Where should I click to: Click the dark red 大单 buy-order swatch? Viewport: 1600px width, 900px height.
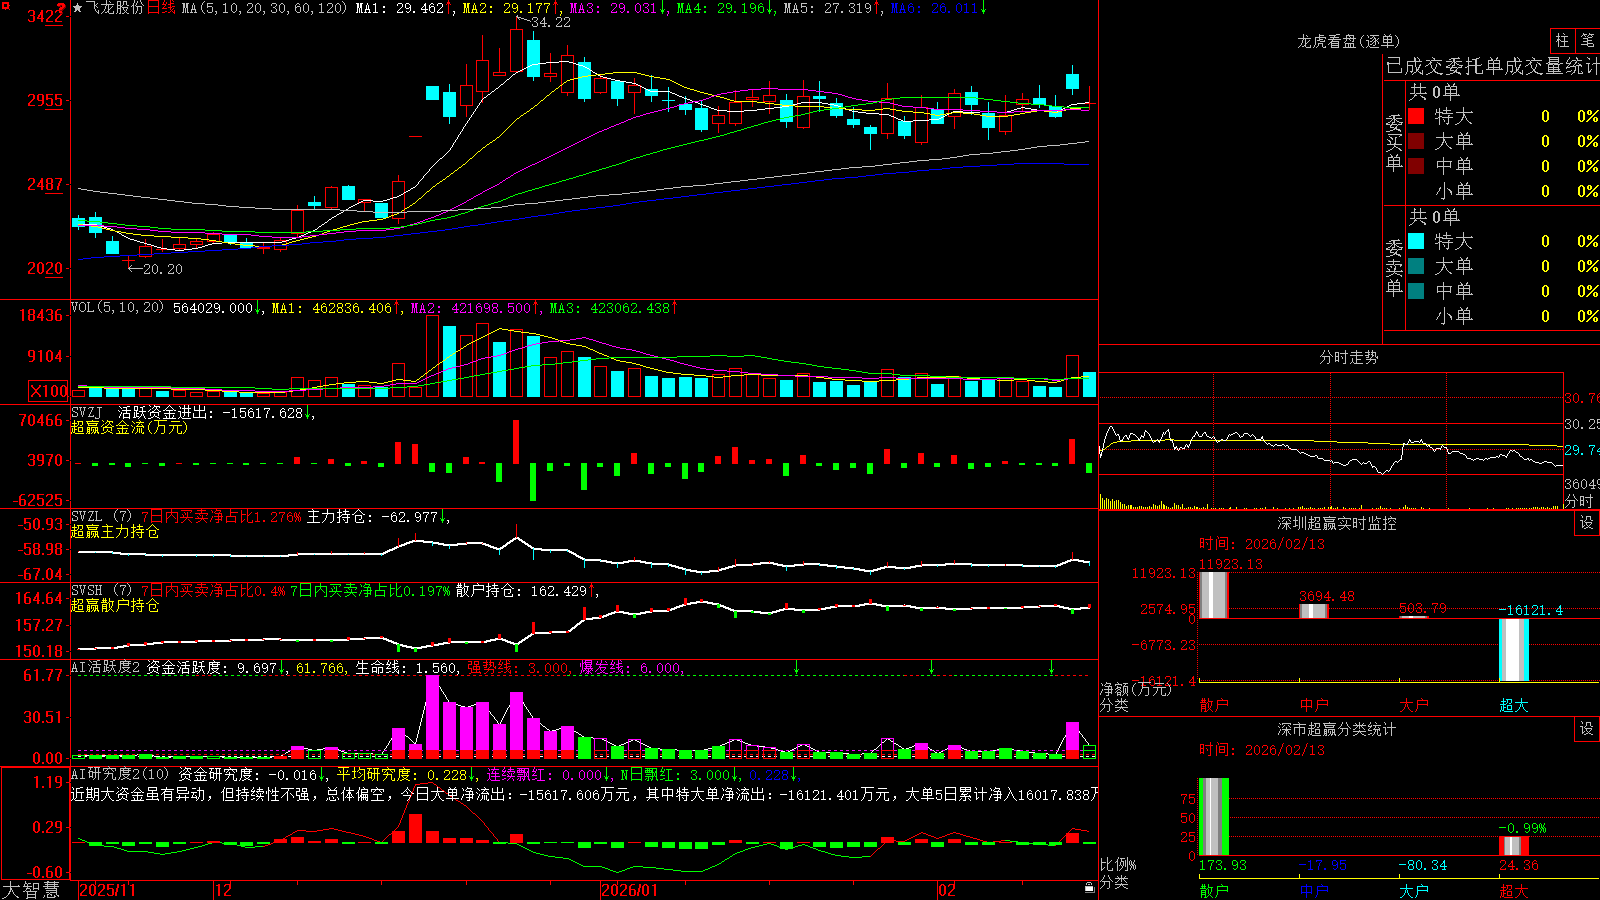[1416, 141]
